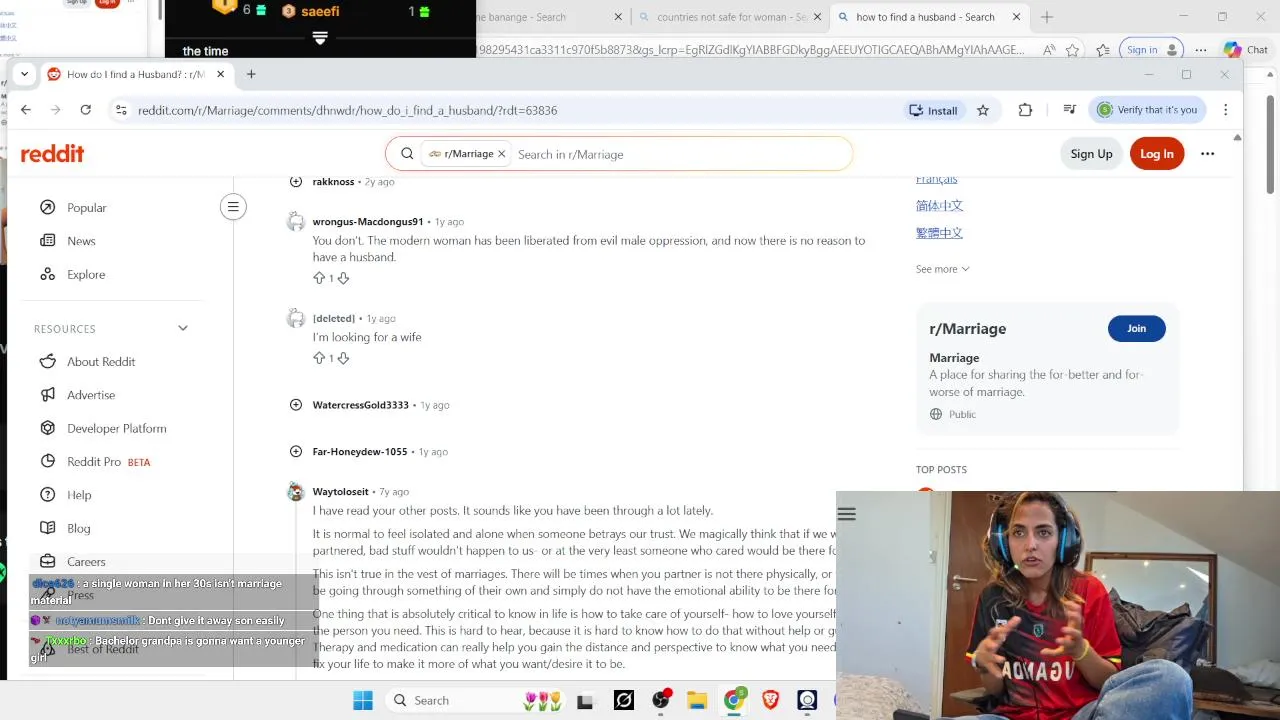
Task: Upvote the 'I'm looking for a wife' comment
Action: coord(319,358)
